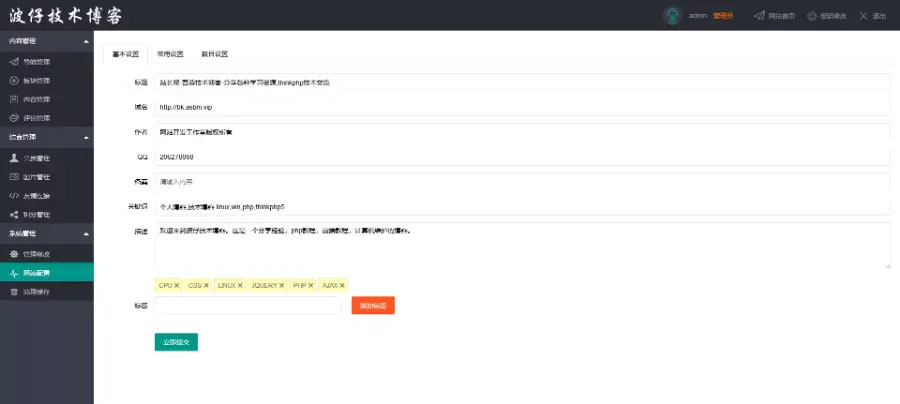Click the admin avatar icon
Image resolution: width=900 pixels, height=404 pixels.
coord(674,16)
